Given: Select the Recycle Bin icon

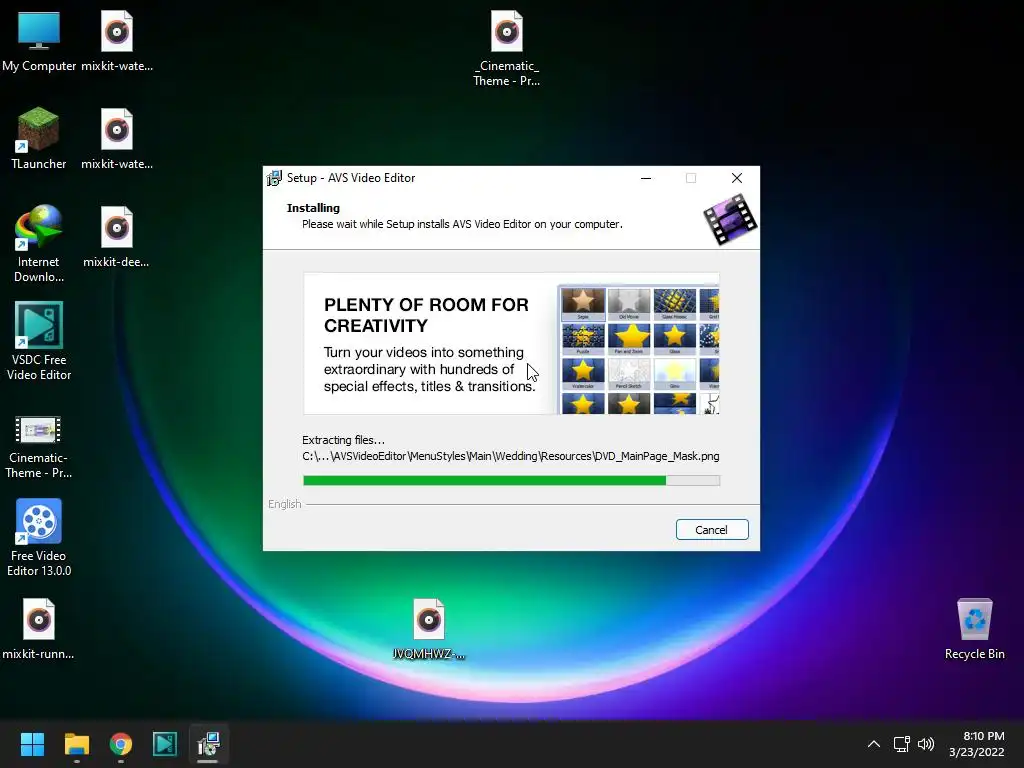Looking at the screenshot, I should click(974, 629).
